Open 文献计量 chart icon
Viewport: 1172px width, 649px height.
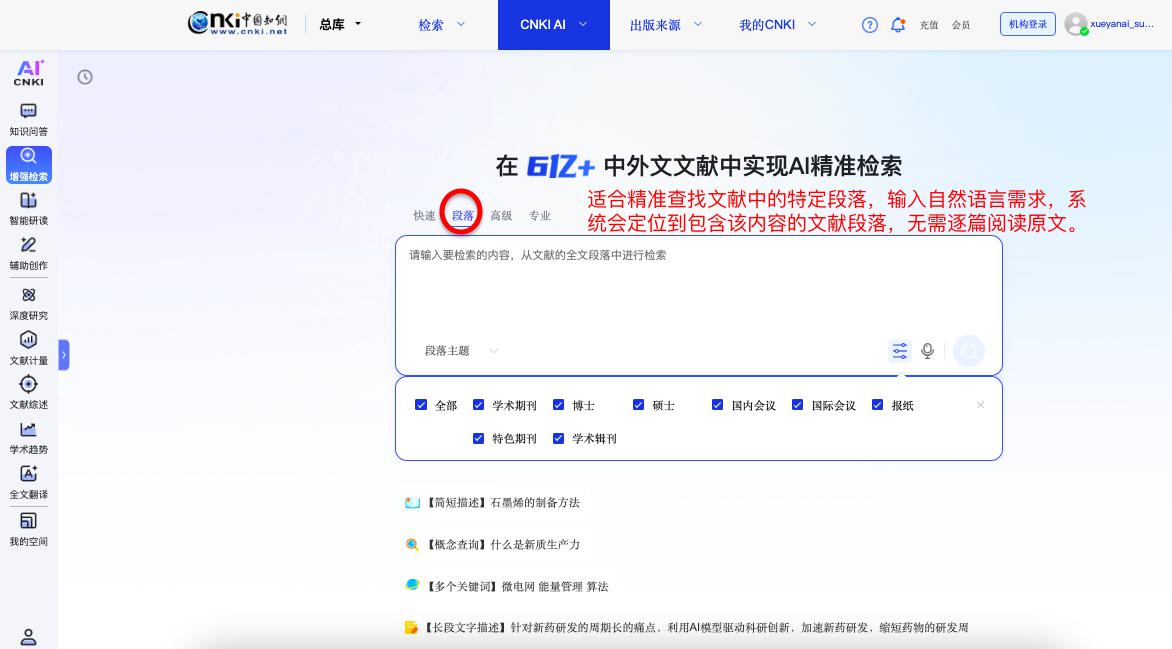(x=28, y=347)
